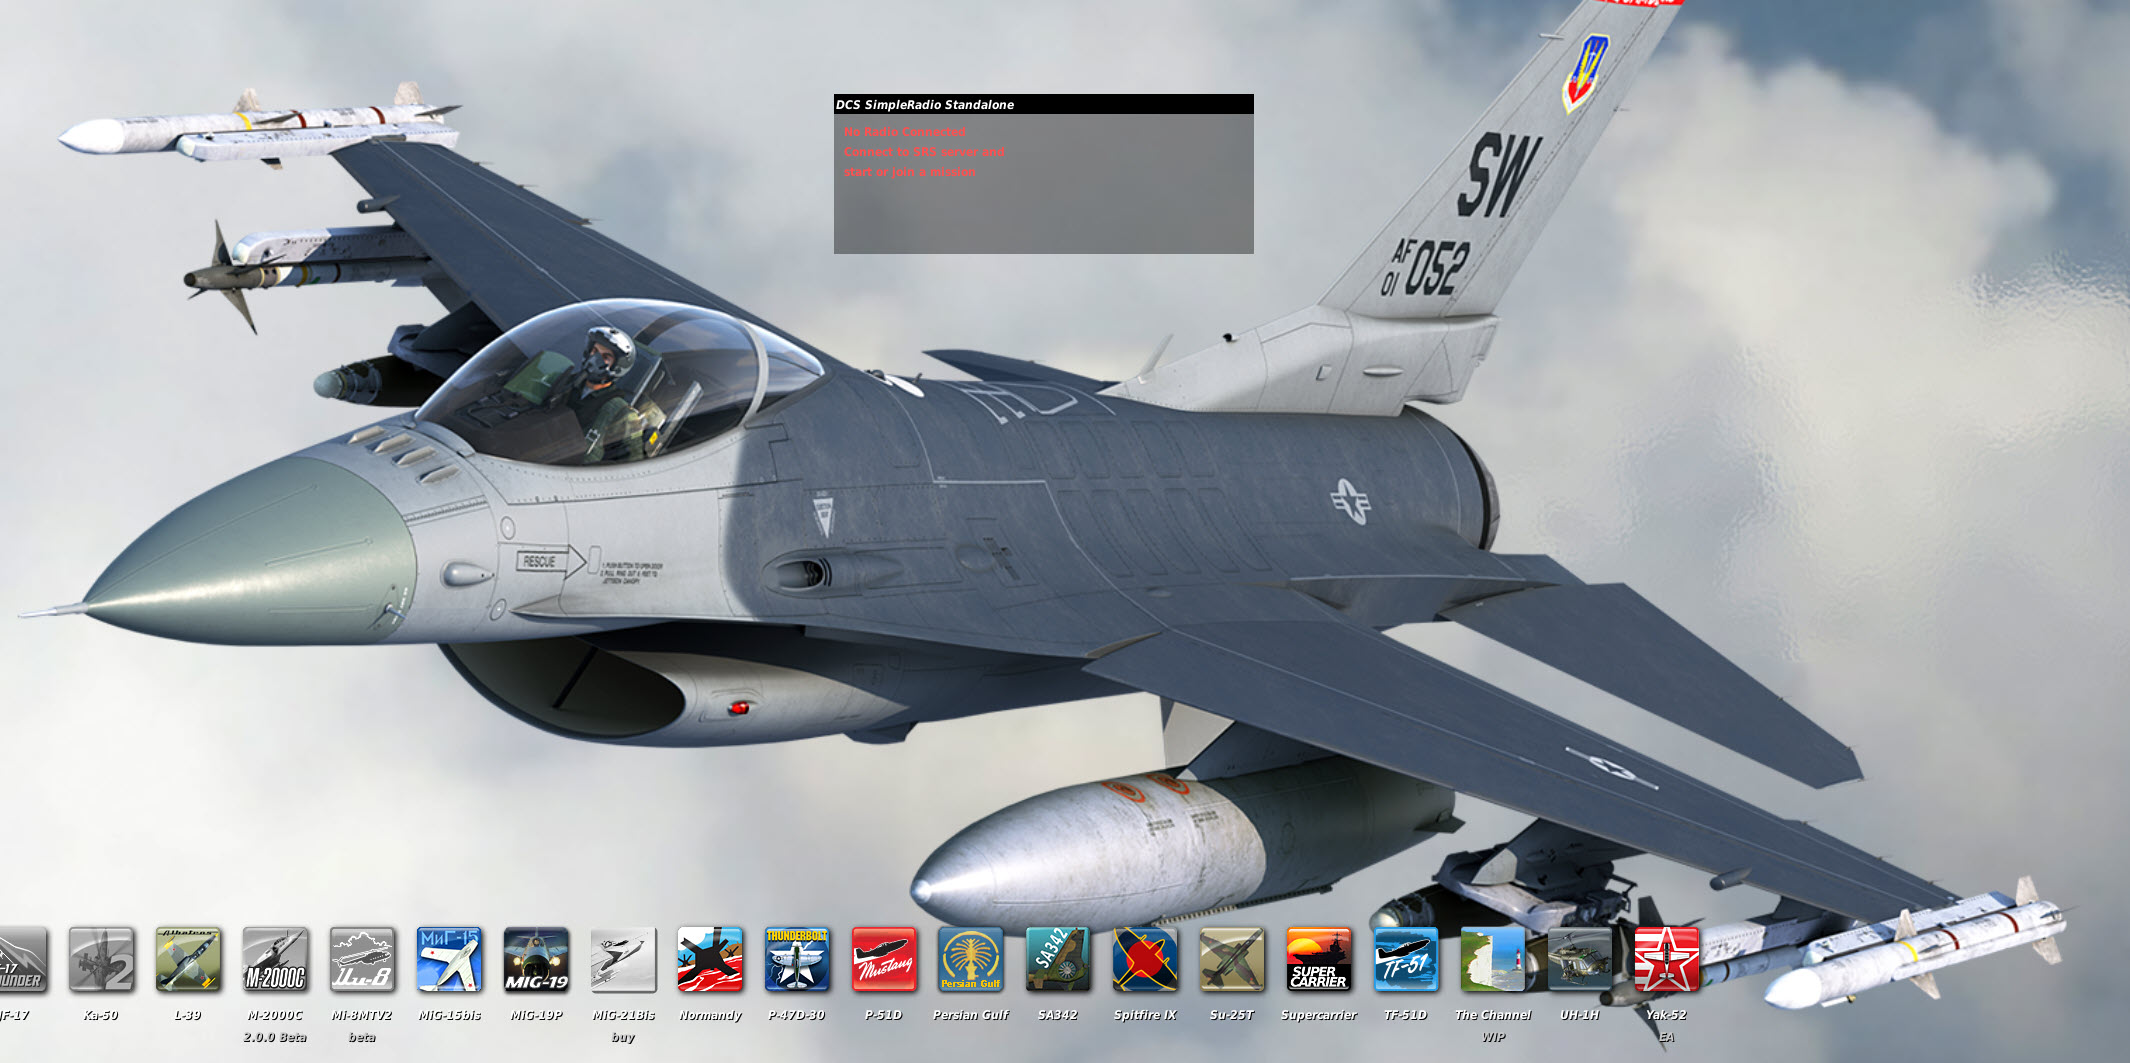Click the Yak-52 EA module icon

tap(1667, 960)
